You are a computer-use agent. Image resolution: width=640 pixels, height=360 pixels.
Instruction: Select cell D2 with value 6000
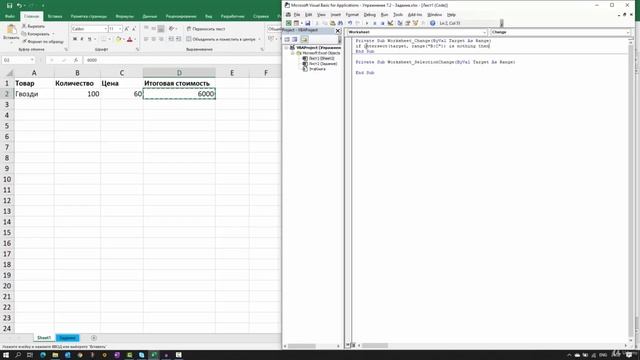coord(179,94)
